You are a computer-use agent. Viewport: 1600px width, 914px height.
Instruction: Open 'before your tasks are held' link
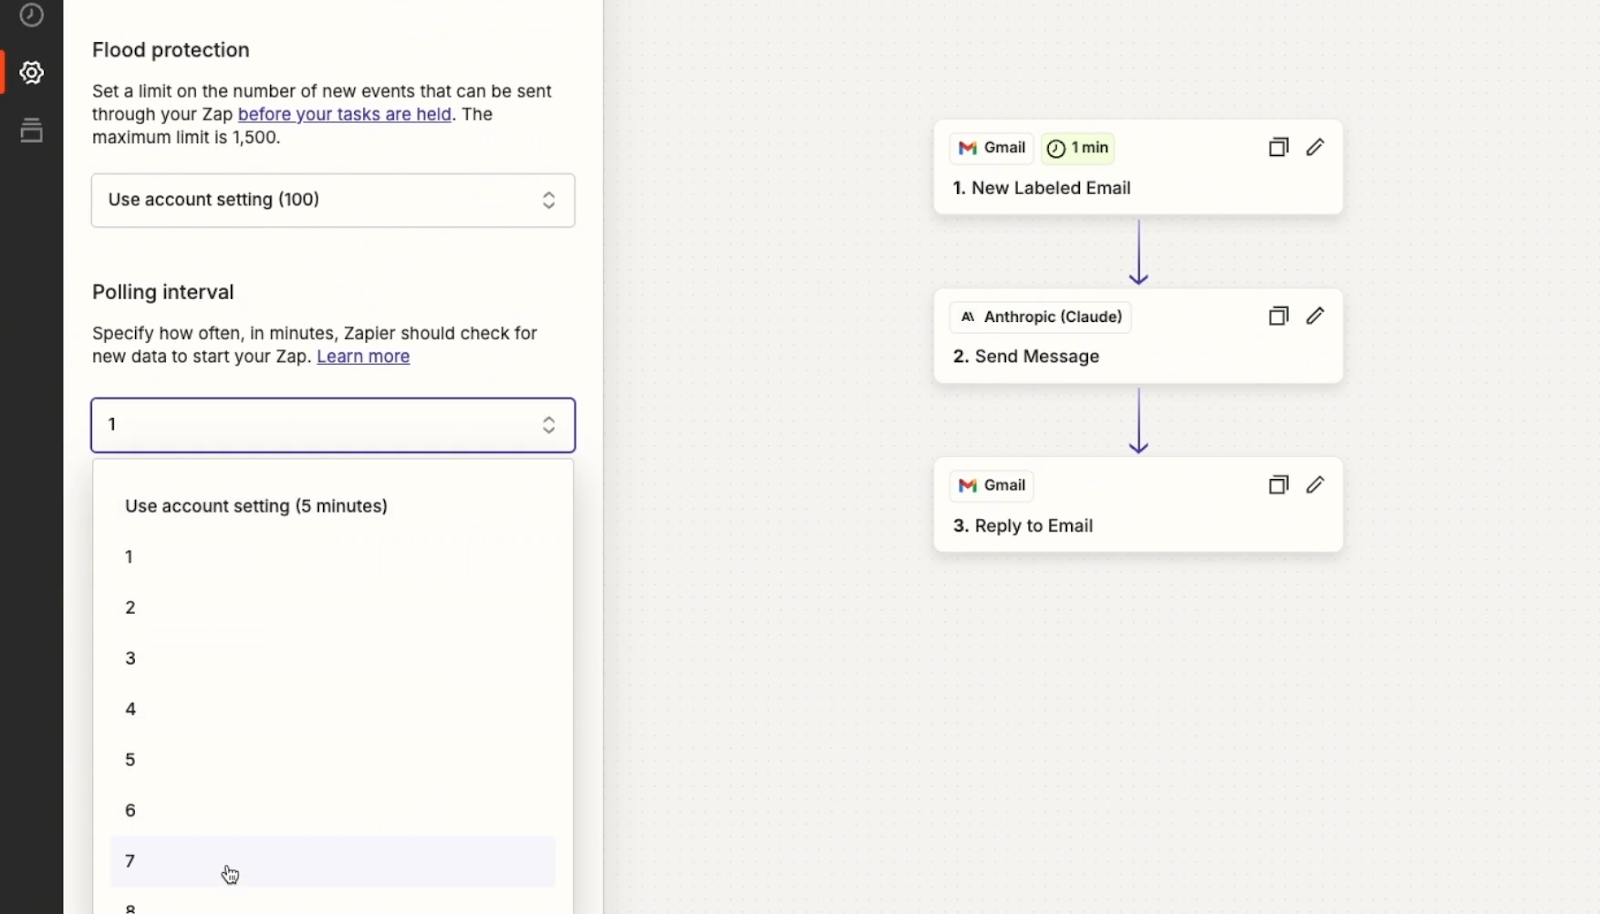(x=344, y=114)
